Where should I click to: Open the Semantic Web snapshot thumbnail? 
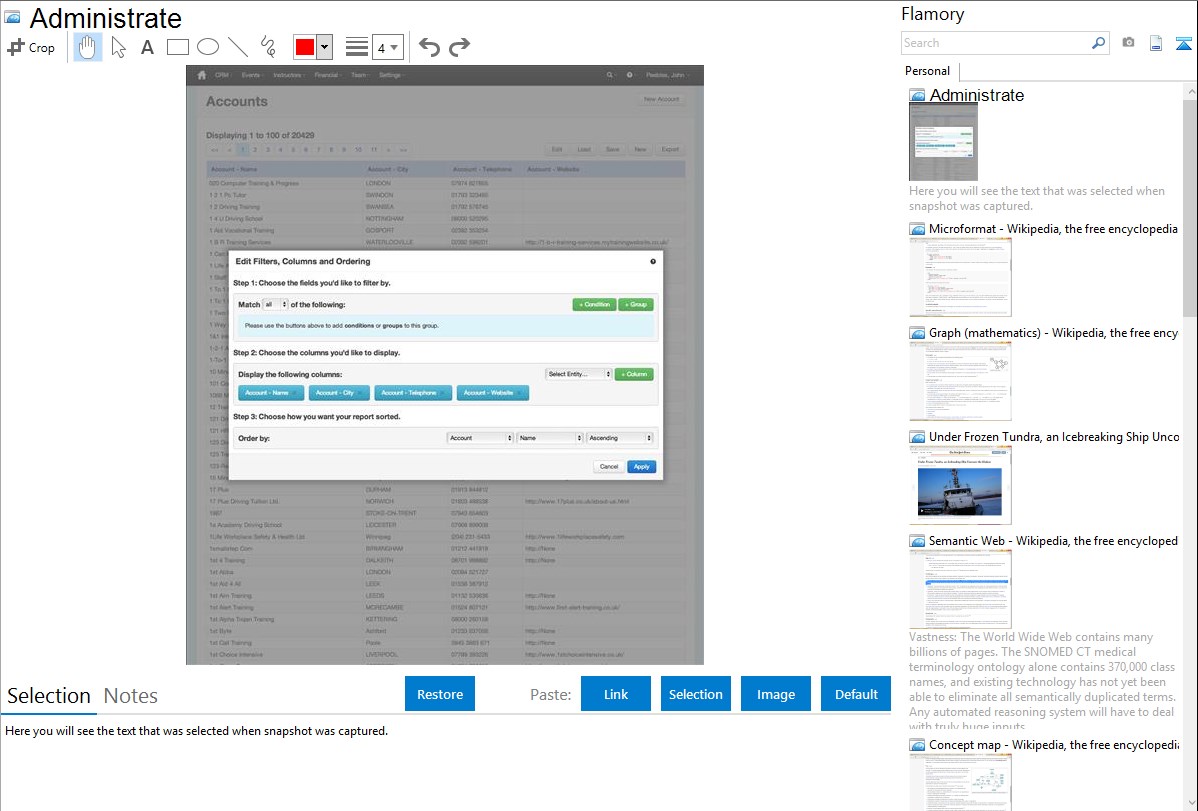(x=960, y=589)
